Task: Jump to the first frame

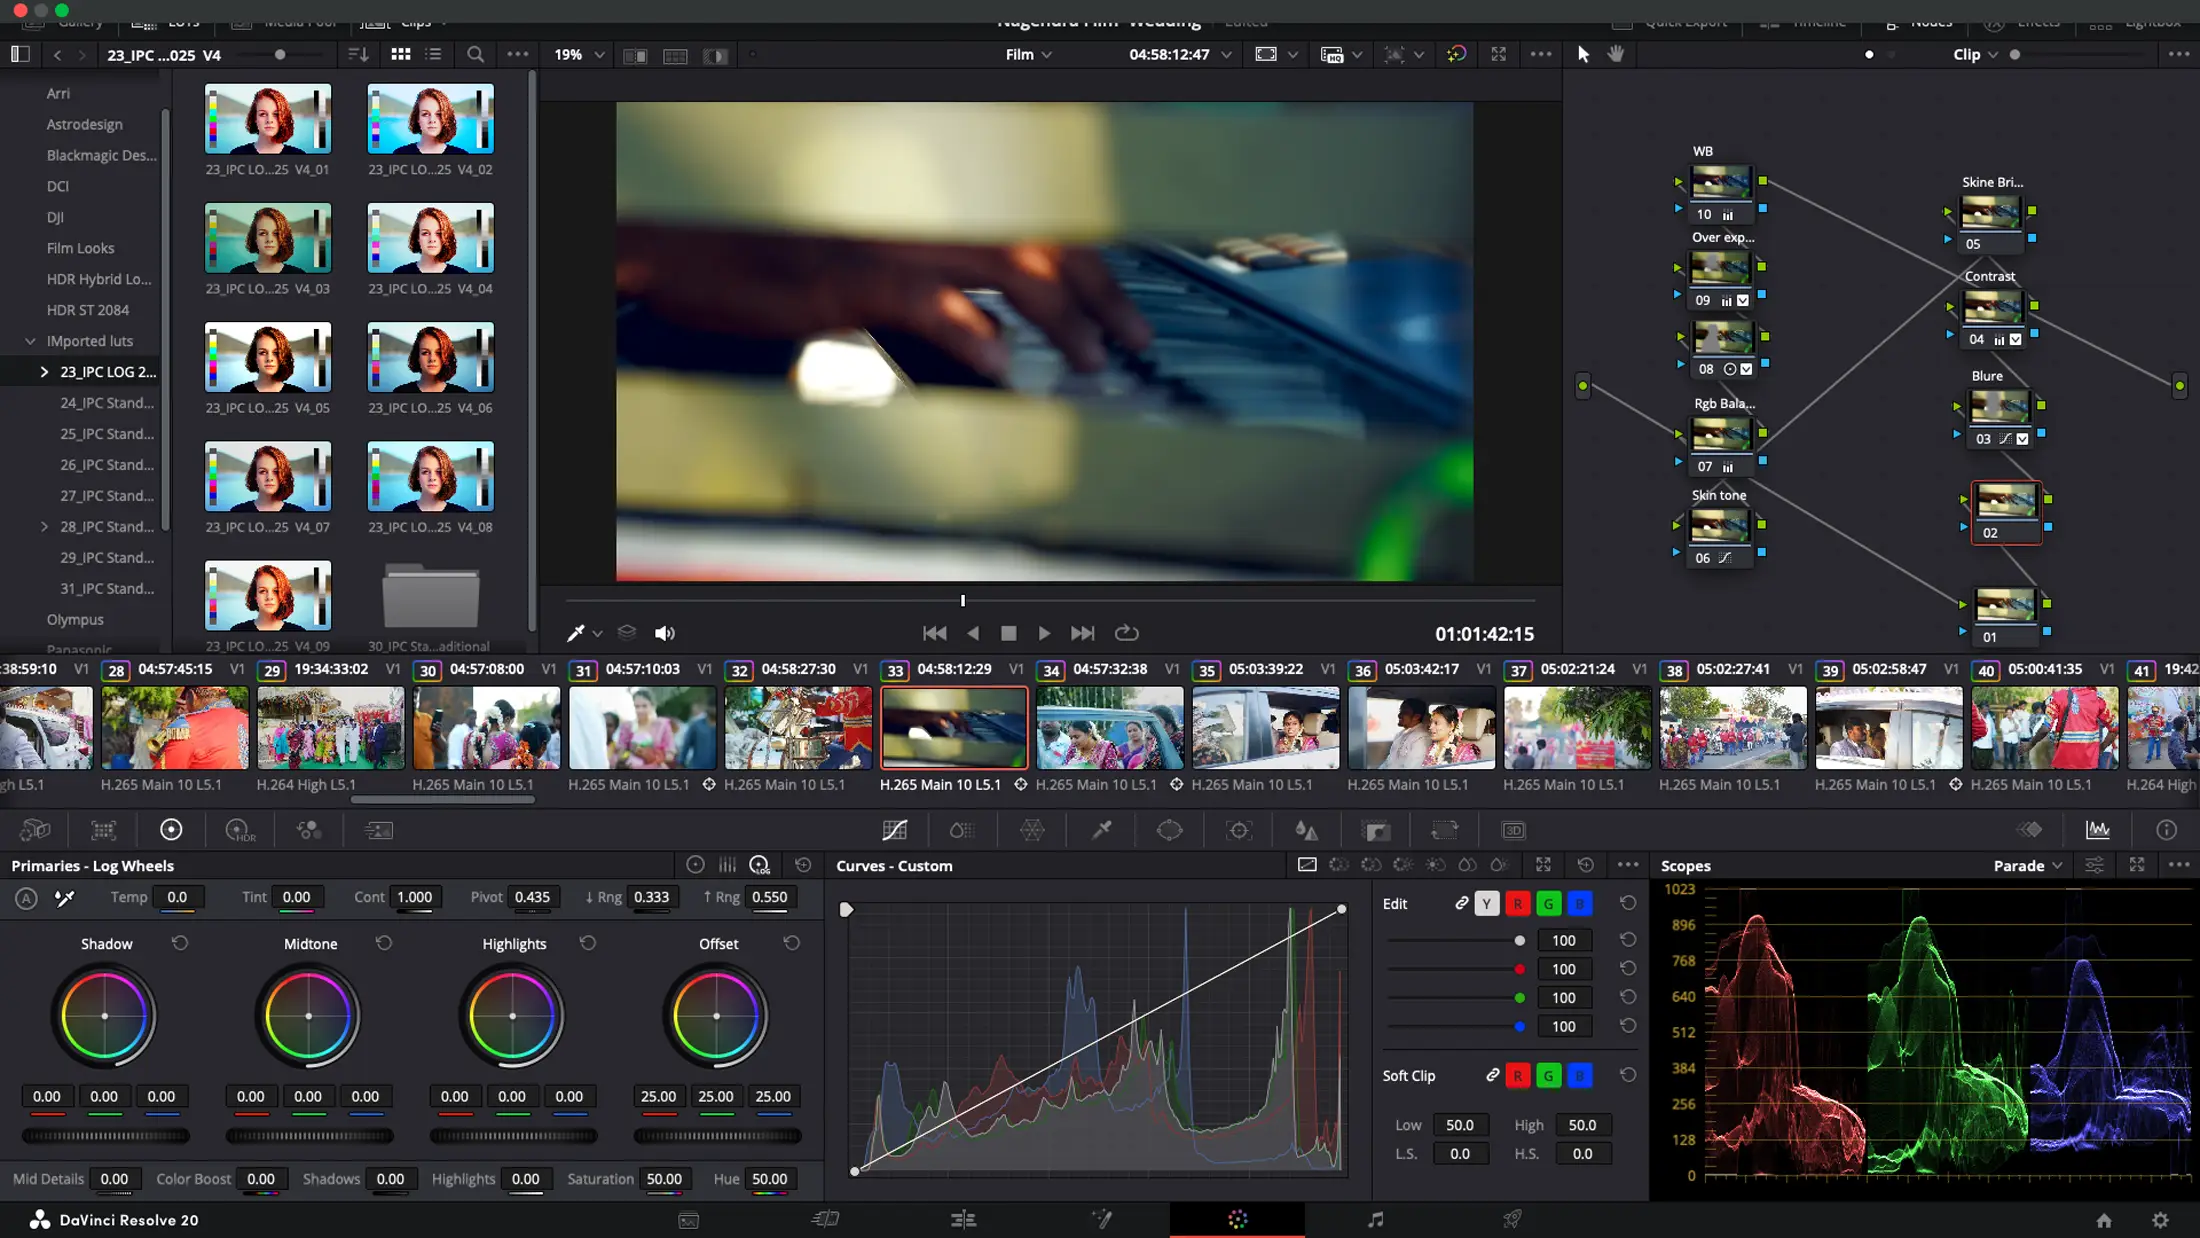Action: 934,633
